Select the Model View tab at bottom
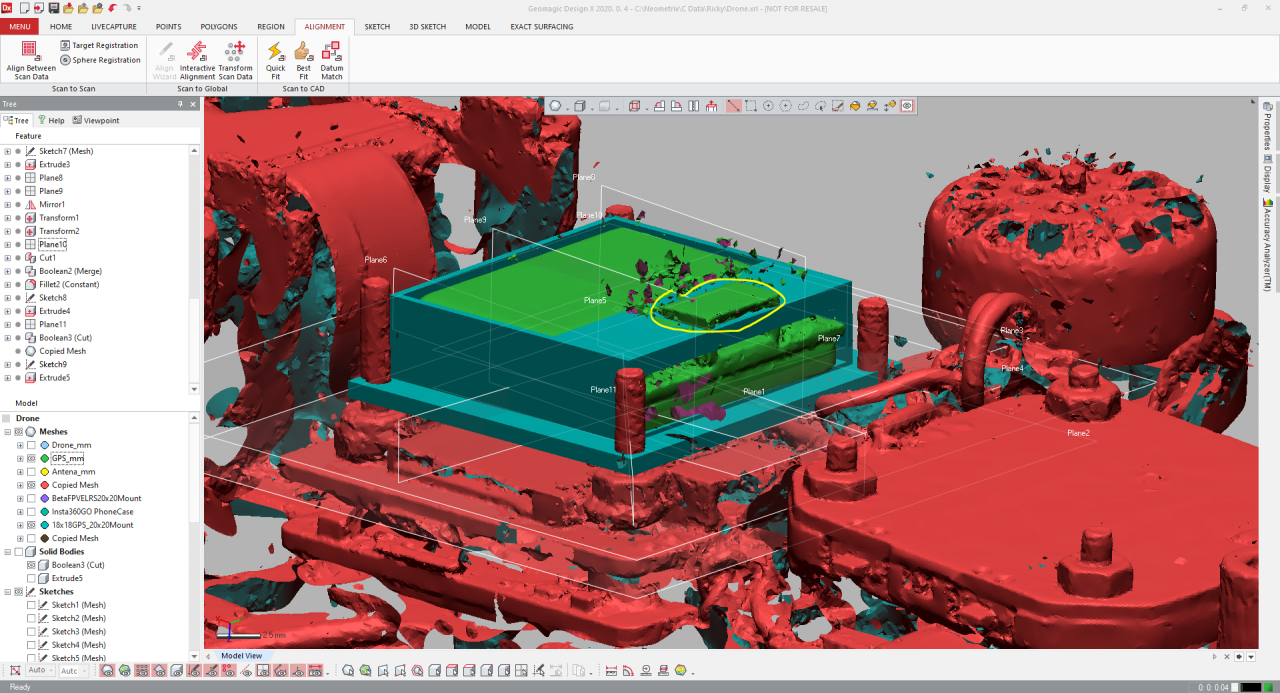The width and height of the screenshot is (1280, 693). tap(241, 656)
